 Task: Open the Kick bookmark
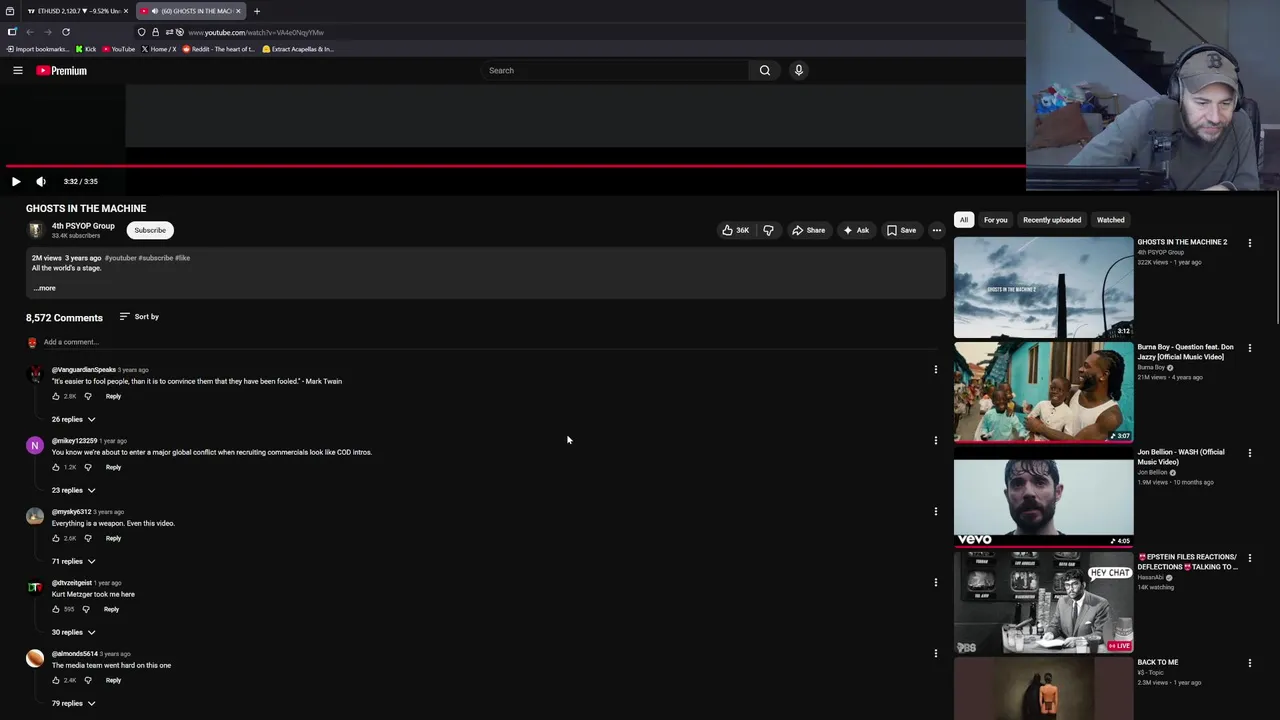pyautogui.click(x=86, y=49)
